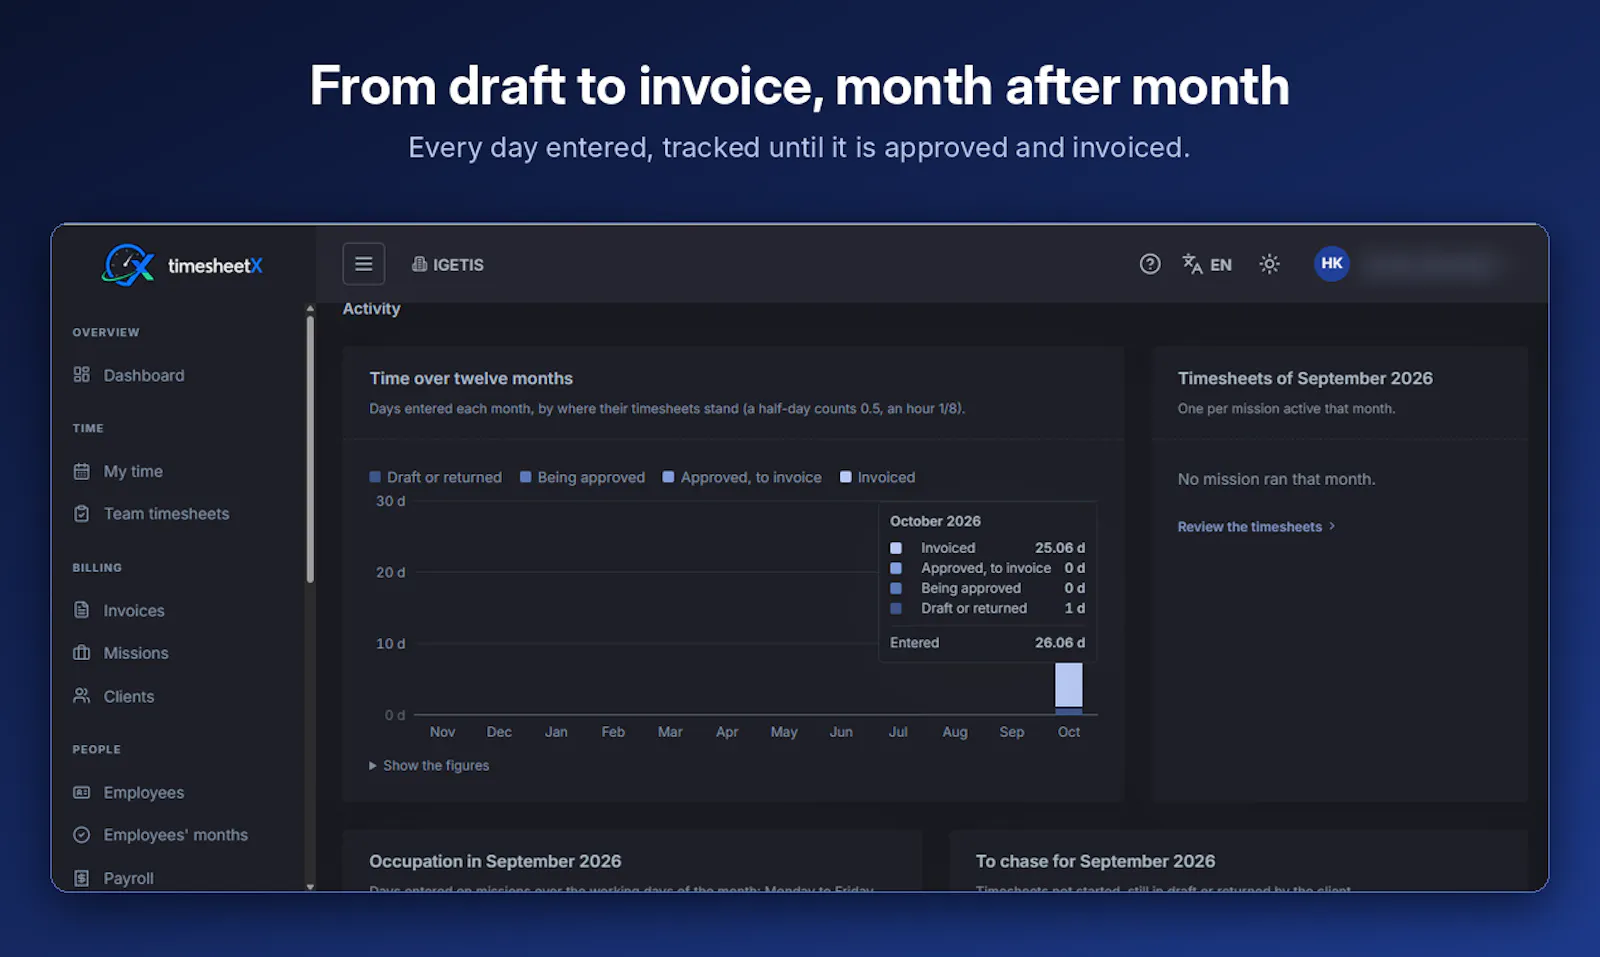This screenshot has width=1600, height=957.
Task: Toggle Approved, to invoice legend series
Action: point(742,477)
